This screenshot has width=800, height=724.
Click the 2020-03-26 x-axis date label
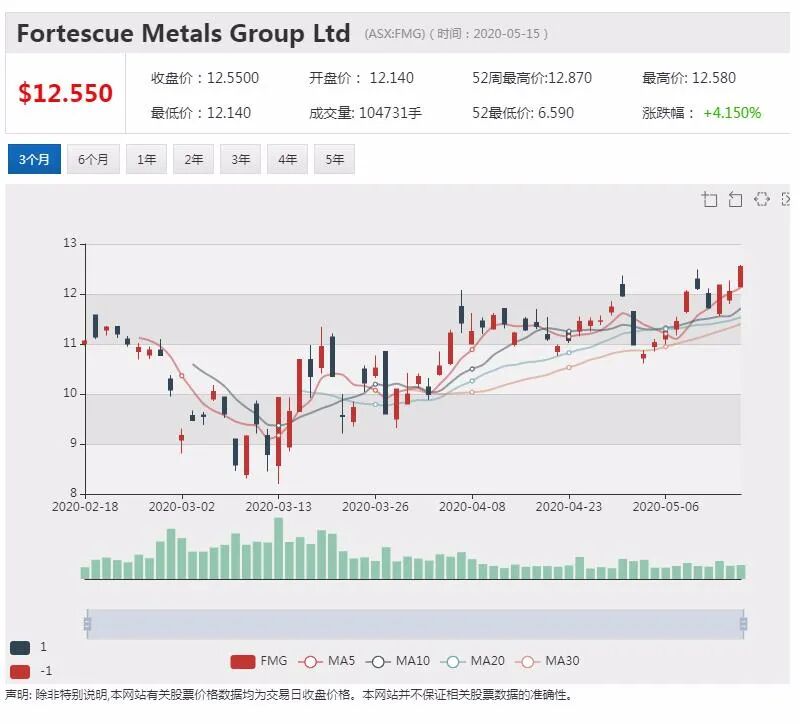(x=376, y=507)
